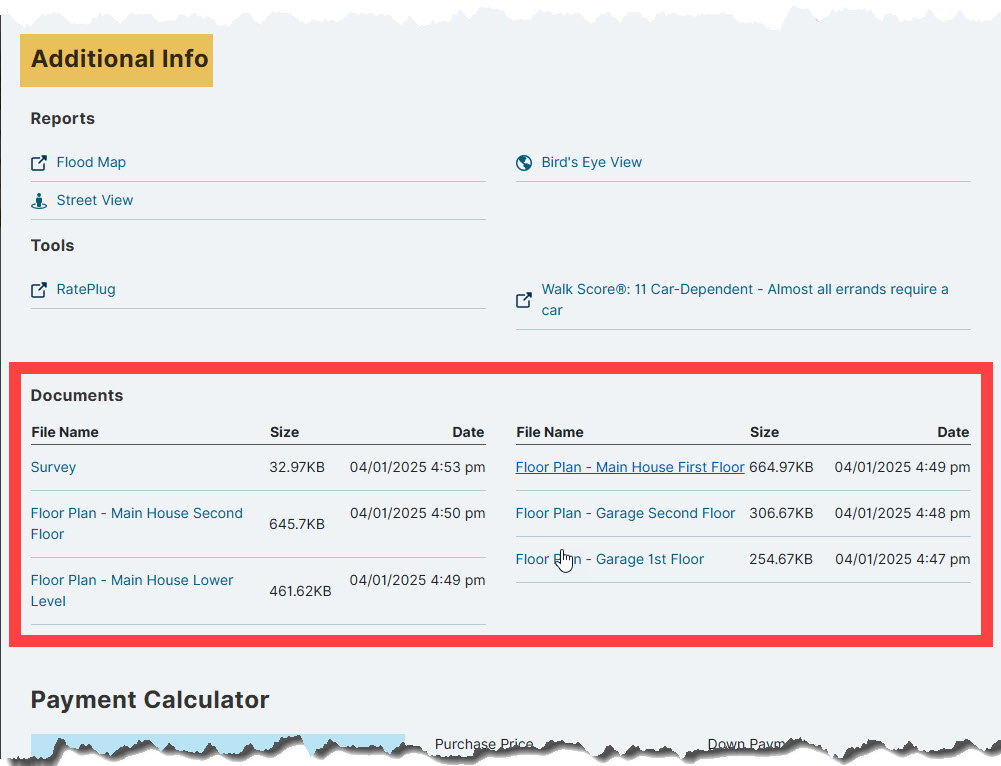
Task: Open Floor Plan - Main House Lower Level
Action: pyautogui.click(x=132, y=590)
